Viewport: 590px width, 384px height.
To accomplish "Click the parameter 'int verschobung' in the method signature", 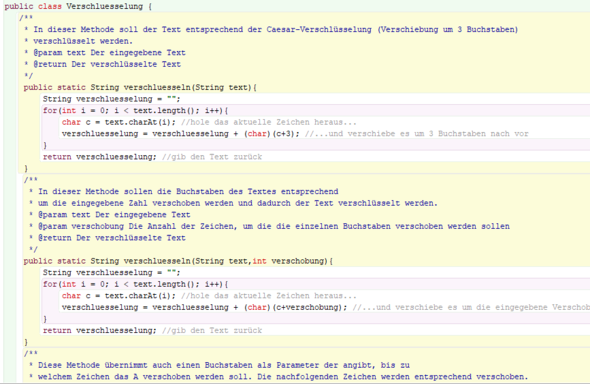I will (289, 261).
